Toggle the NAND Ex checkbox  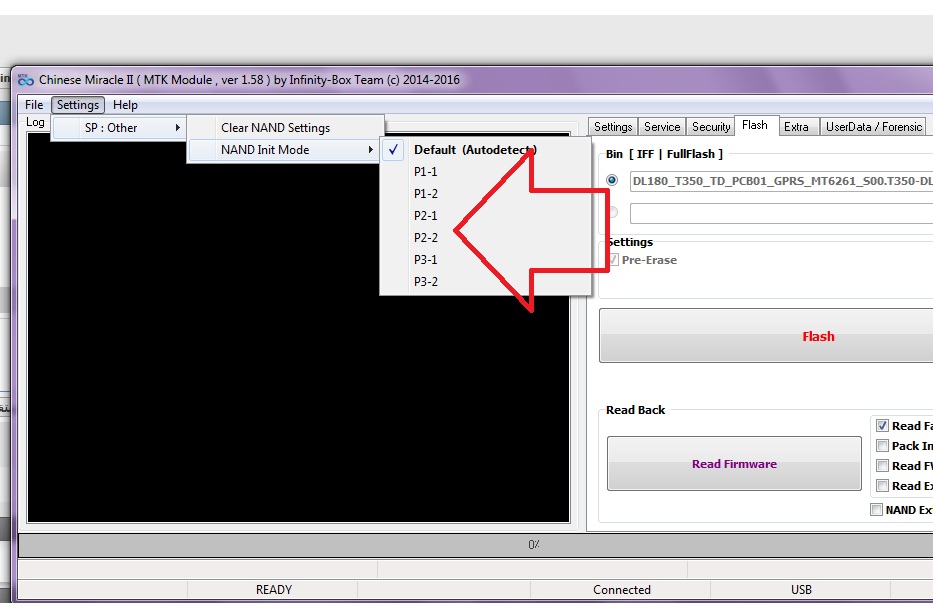click(876, 510)
